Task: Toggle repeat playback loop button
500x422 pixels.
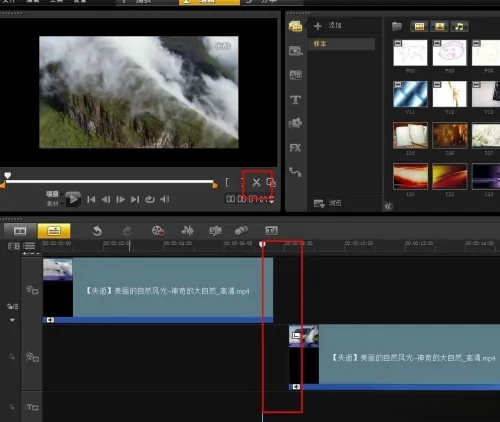Action: pos(150,199)
